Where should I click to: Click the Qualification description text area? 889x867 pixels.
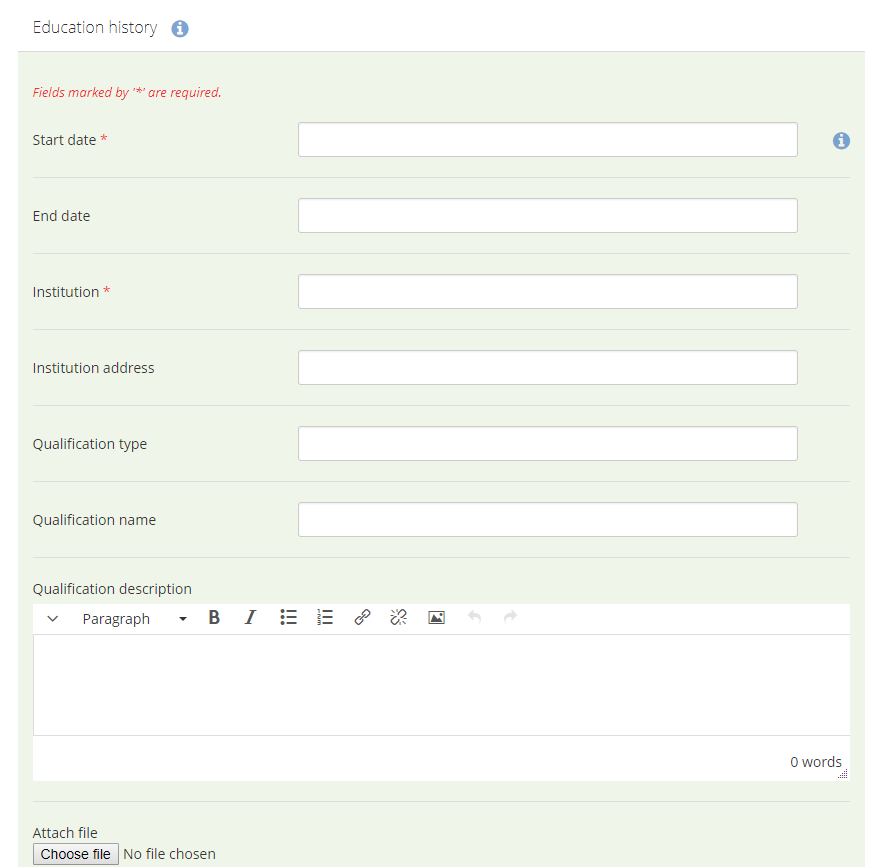[441, 685]
